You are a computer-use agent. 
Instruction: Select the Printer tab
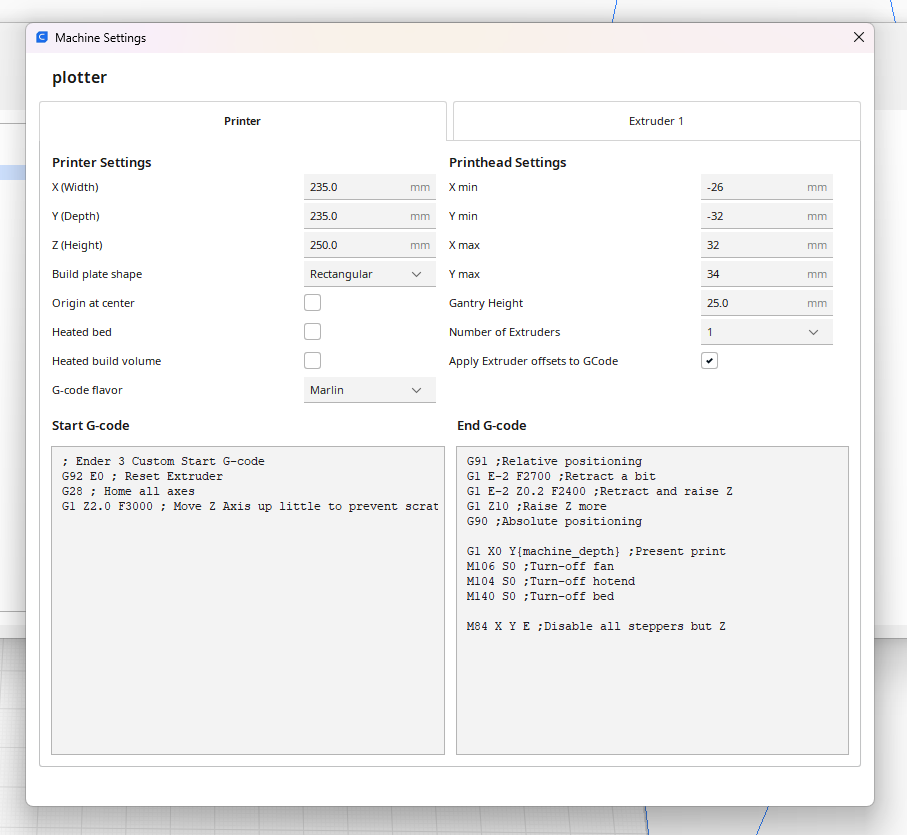point(242,121)
